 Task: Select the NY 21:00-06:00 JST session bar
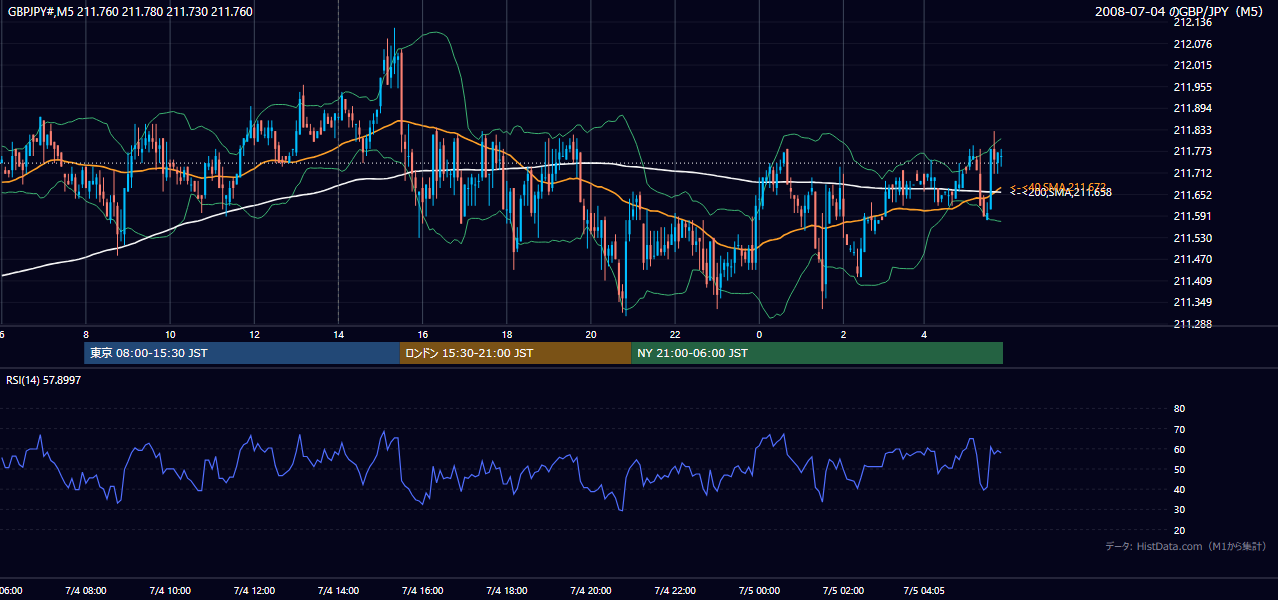817,353
